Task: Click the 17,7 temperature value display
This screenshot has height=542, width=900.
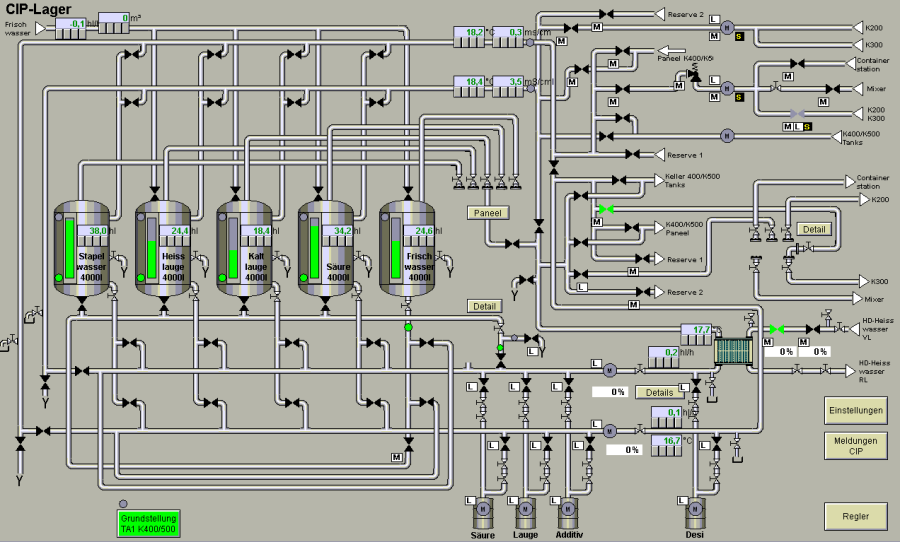Action: click(x=699, y=329)
